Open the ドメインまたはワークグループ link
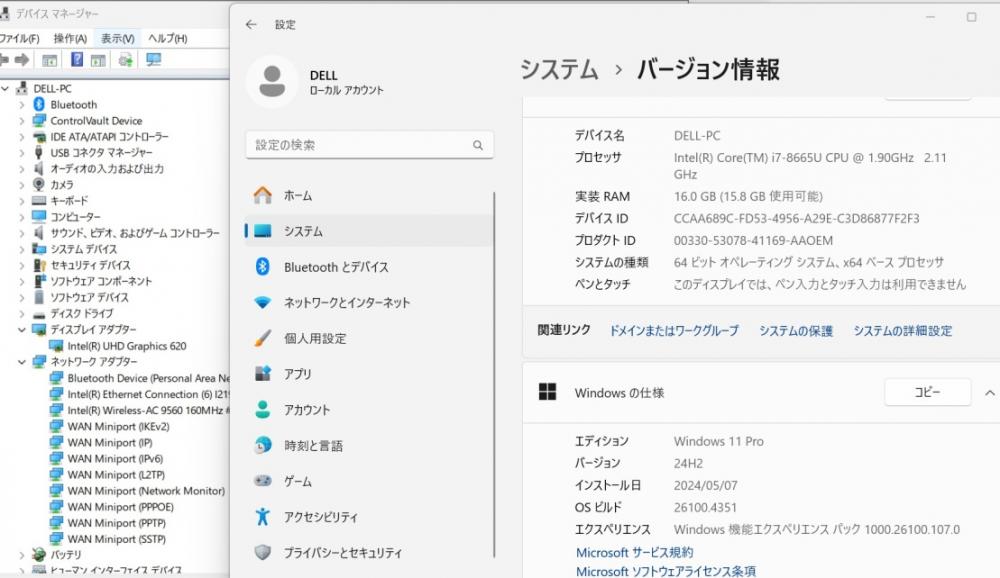The height and width of the screenshot is (578, 1000). [x=674, y=330]
